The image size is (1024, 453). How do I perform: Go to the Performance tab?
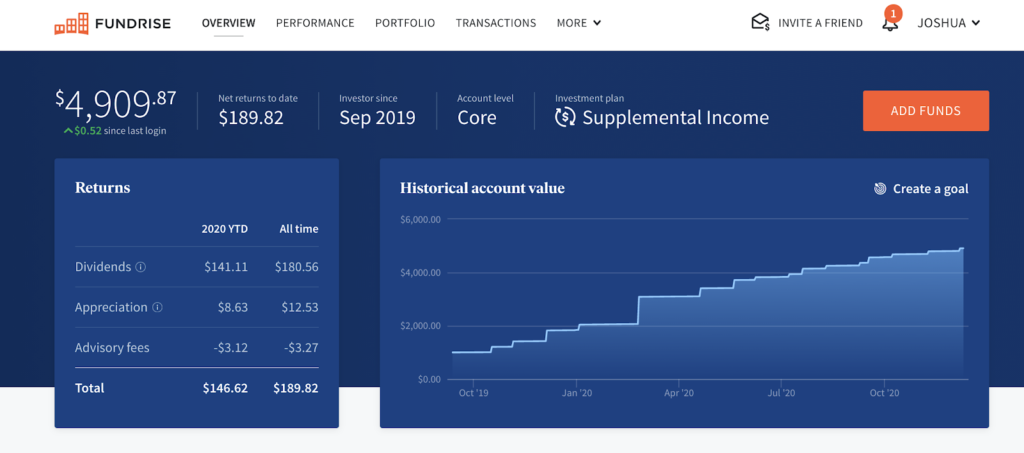click(x=315, y=23)
